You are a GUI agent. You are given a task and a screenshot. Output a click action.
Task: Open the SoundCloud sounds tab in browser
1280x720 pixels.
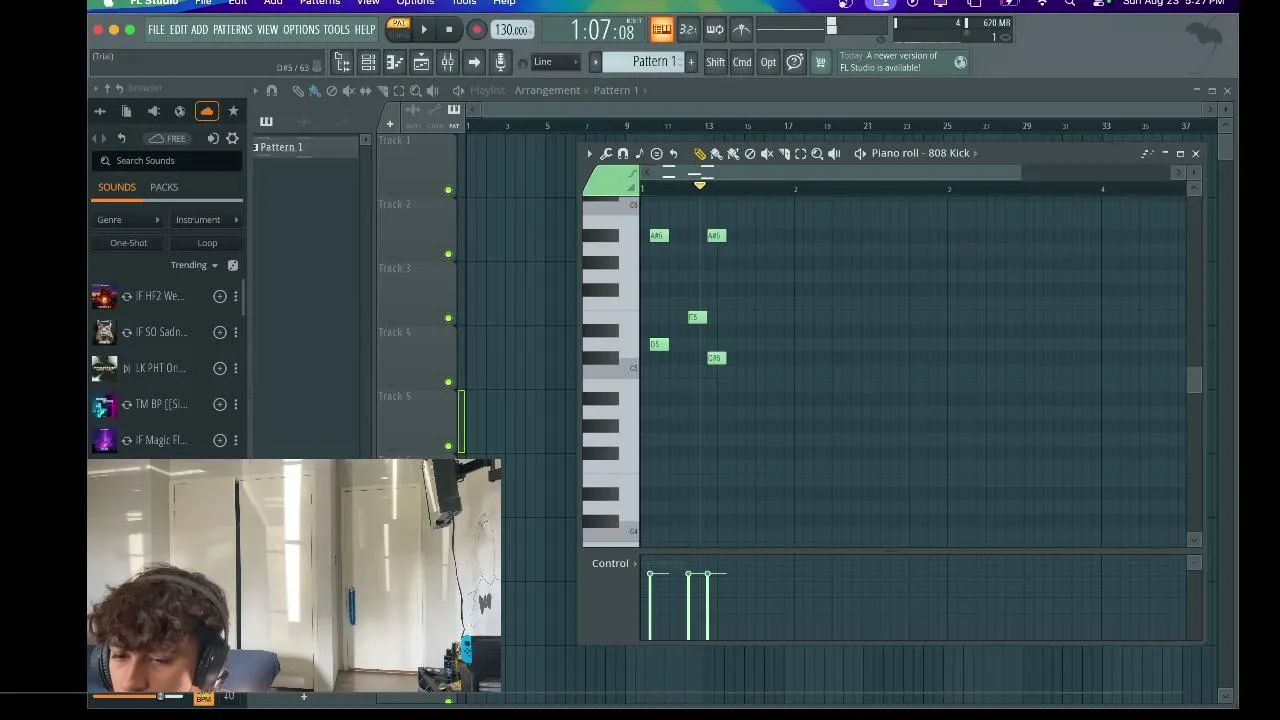207,111
